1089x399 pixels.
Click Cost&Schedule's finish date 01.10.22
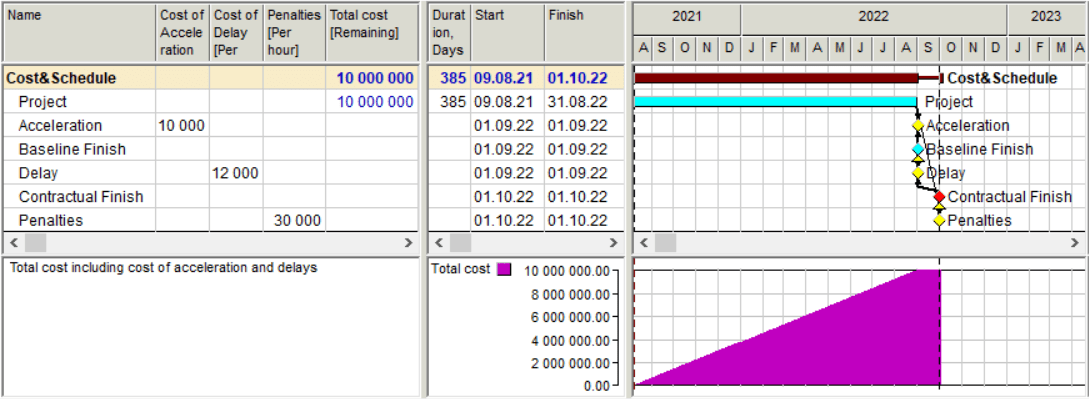pos(585,78)
